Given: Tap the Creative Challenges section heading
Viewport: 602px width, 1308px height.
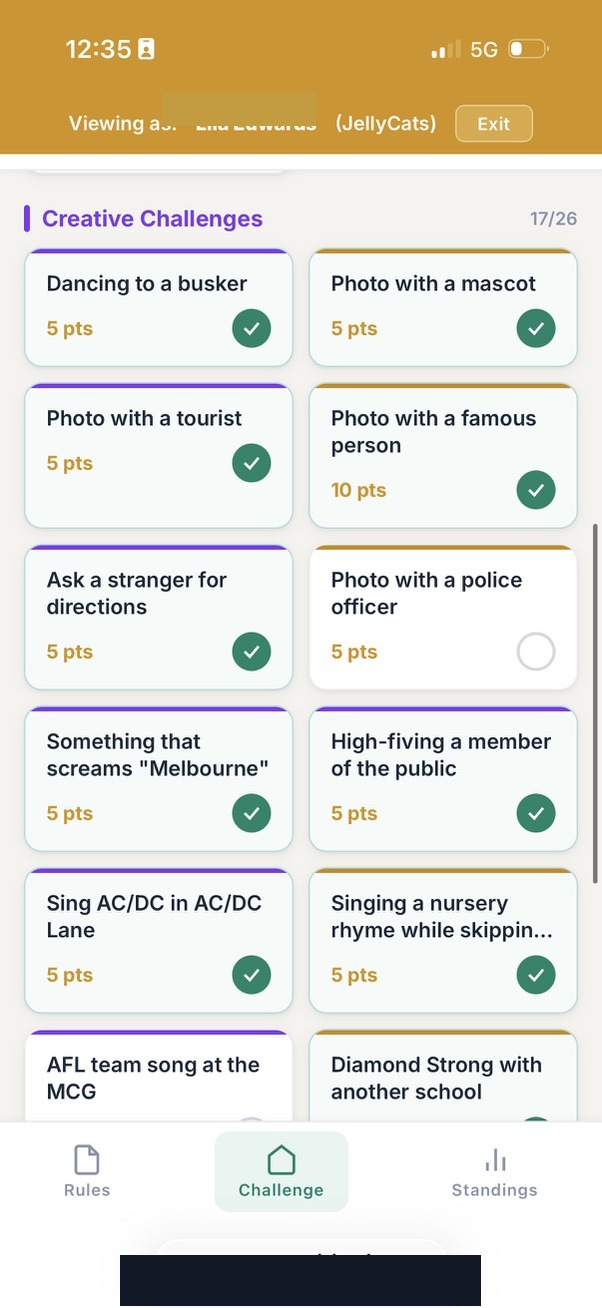Looking at the screenshot, I should [x=152, y=219].
